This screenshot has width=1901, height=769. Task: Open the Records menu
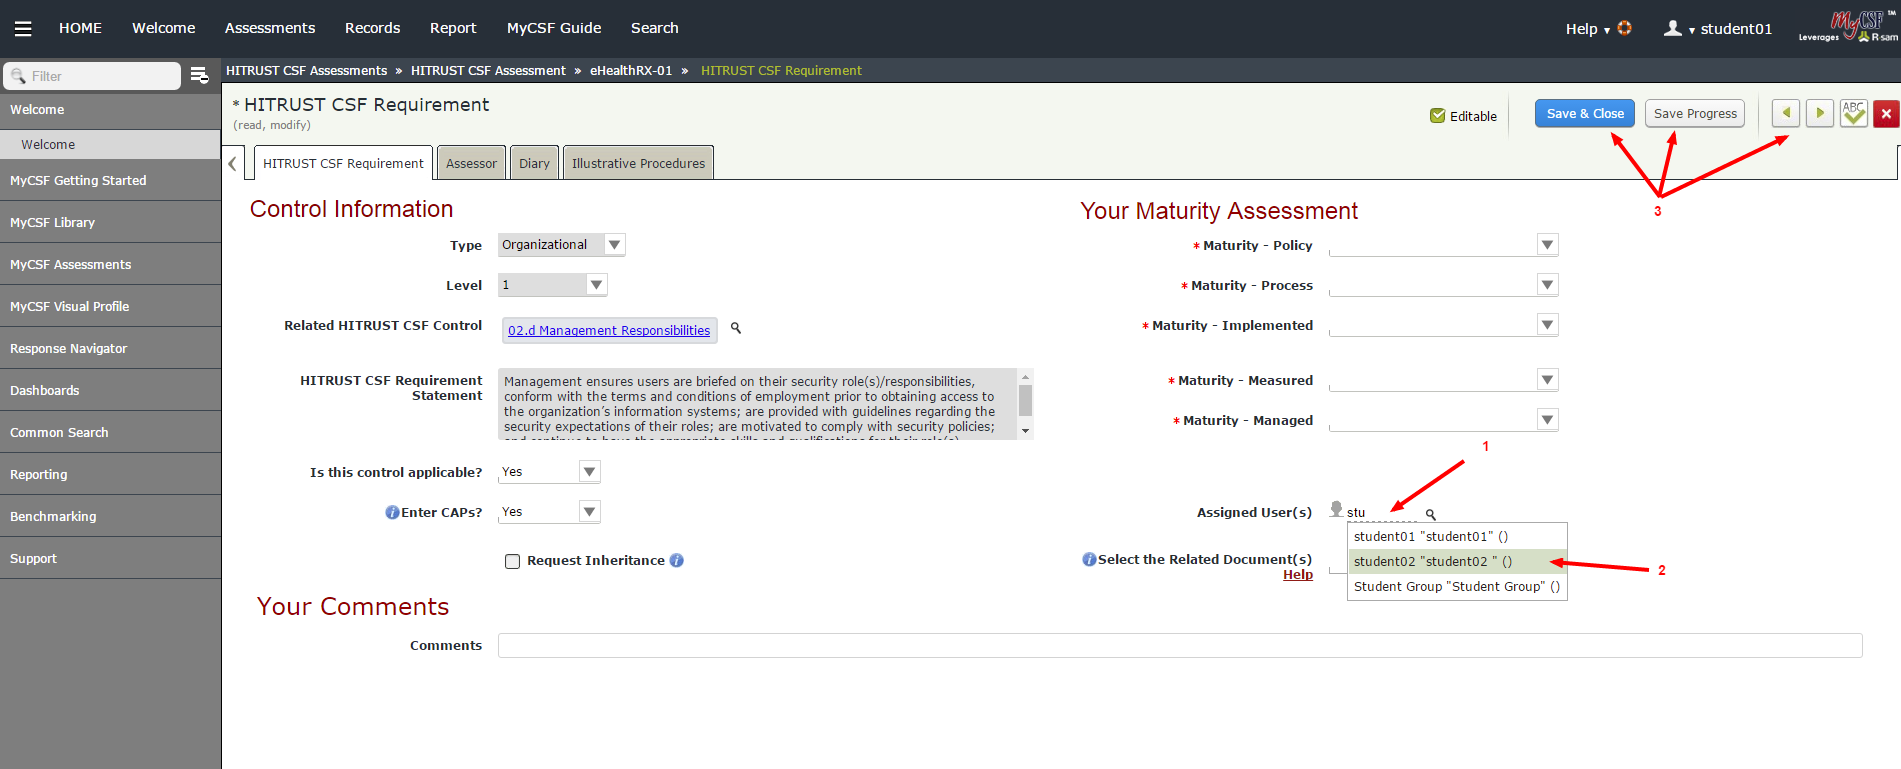pyautogui.click(x=373, y=28)
